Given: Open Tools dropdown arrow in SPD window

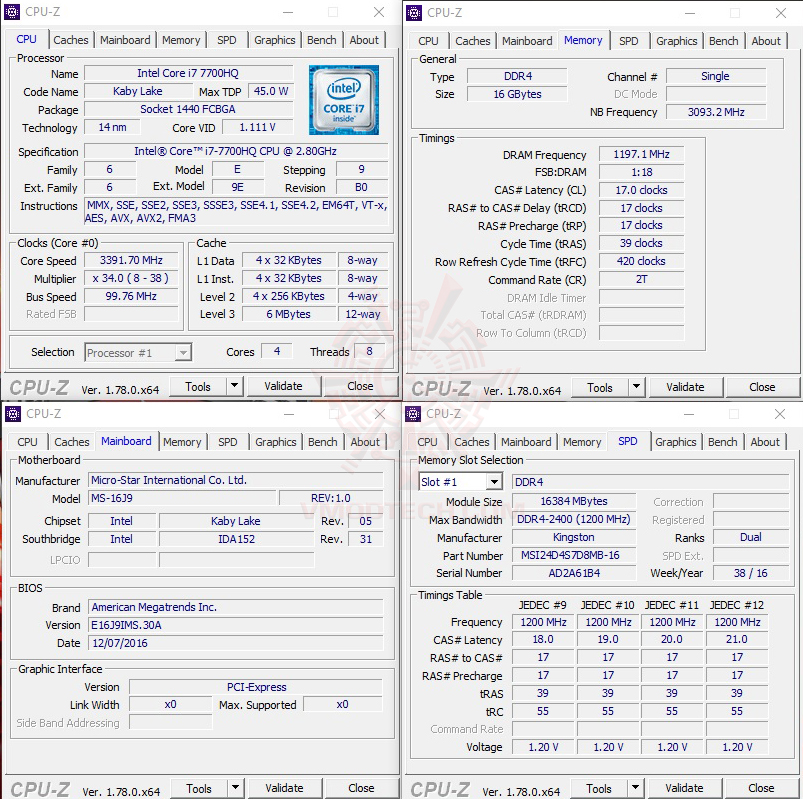Looking at the screenshot, I should [x=635, y=788].
